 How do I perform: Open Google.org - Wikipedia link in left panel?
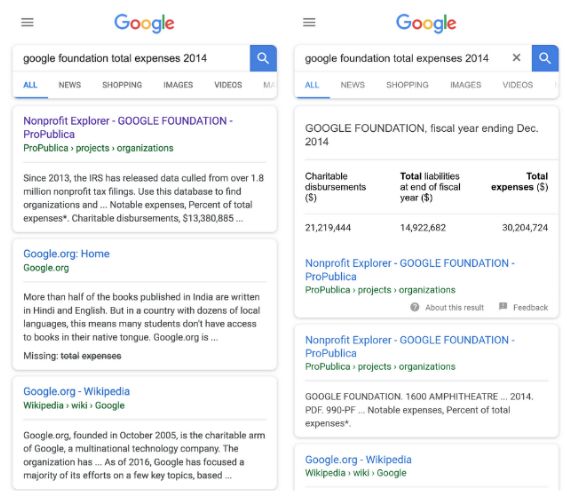76,391
